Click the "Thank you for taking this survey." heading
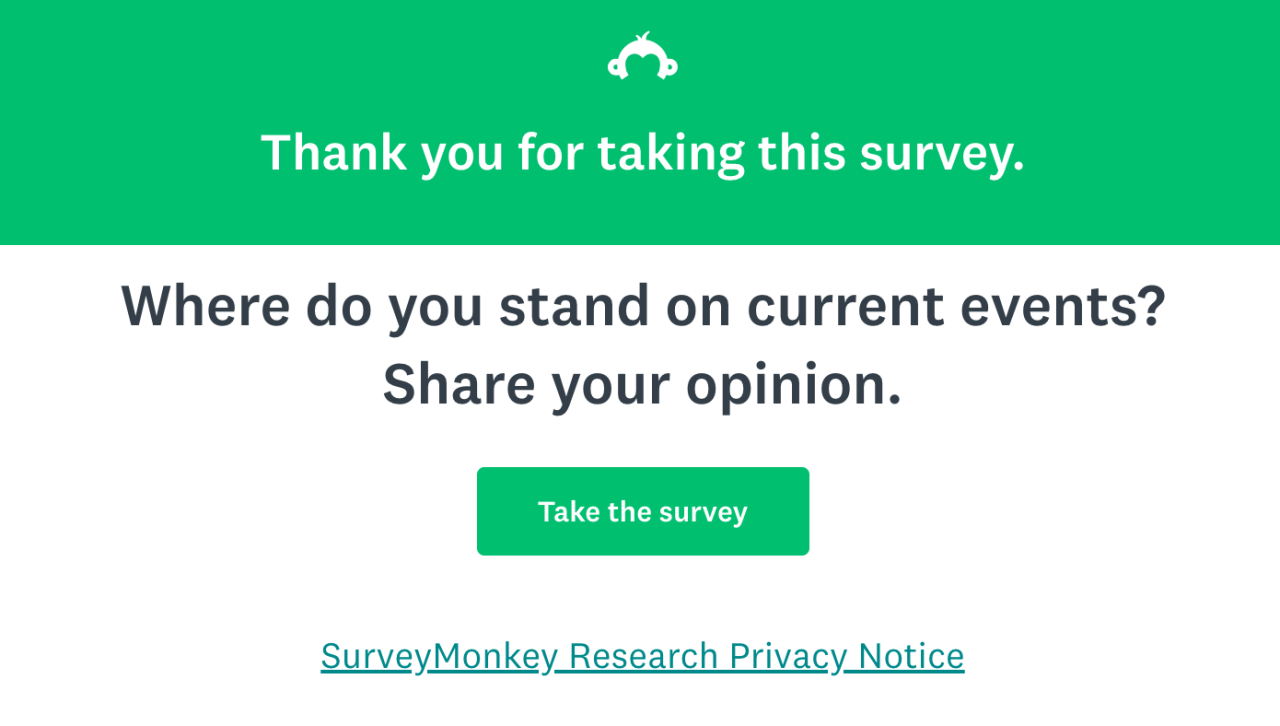The image size is (1280, 726). (642, 153)
